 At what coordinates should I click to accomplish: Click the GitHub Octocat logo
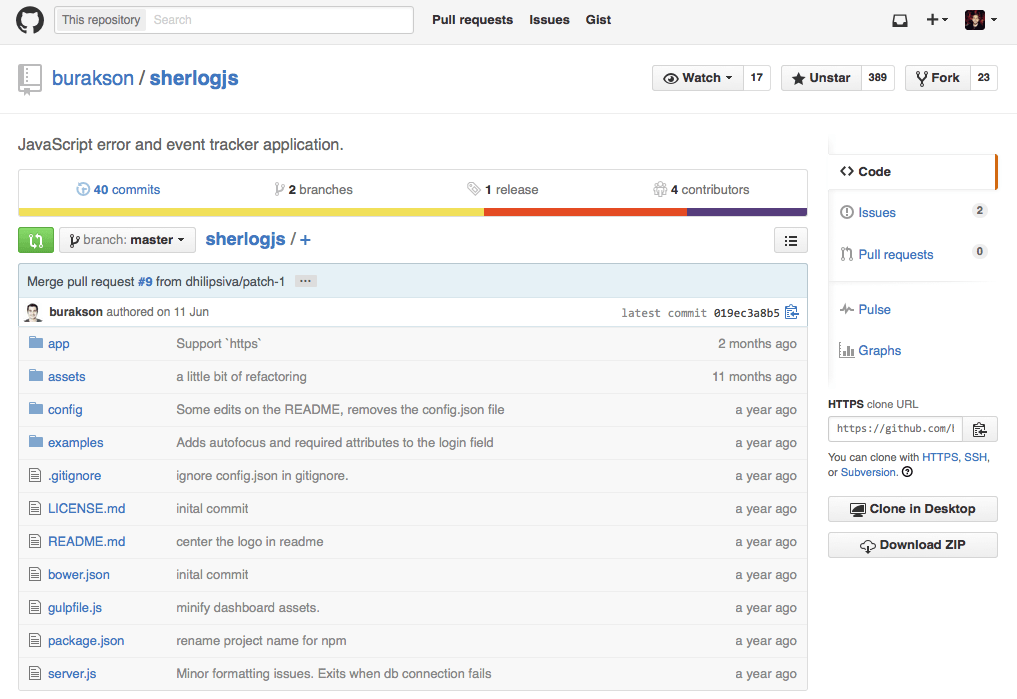30,21
